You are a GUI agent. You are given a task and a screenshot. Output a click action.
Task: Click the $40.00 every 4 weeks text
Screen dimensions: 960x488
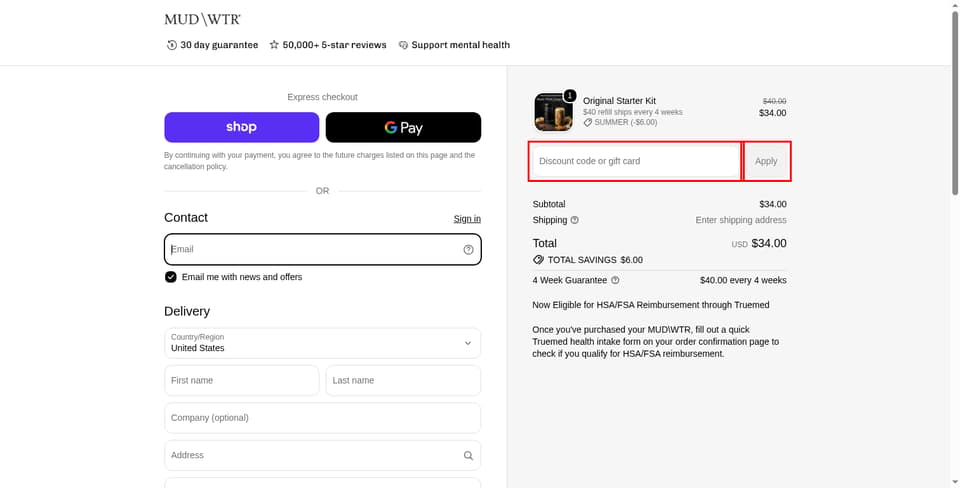pyautogui.click(x=743, y=280)
